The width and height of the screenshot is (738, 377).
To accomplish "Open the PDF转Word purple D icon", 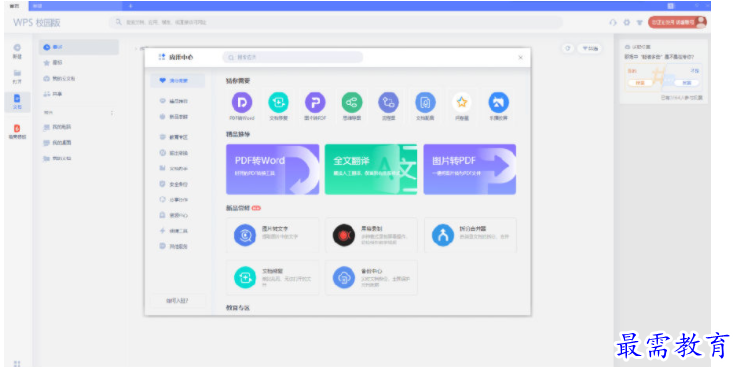I will point(242,102).
